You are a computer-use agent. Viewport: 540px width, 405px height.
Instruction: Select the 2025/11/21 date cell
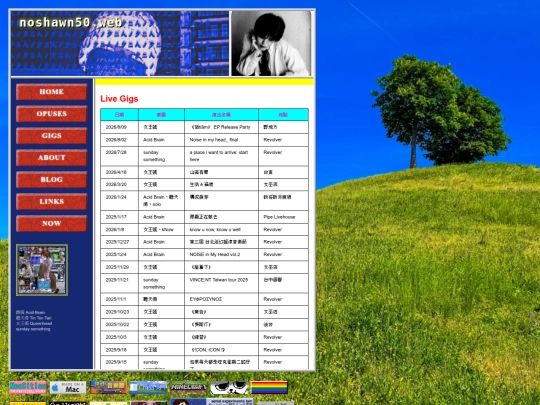[x=120, y=283]
